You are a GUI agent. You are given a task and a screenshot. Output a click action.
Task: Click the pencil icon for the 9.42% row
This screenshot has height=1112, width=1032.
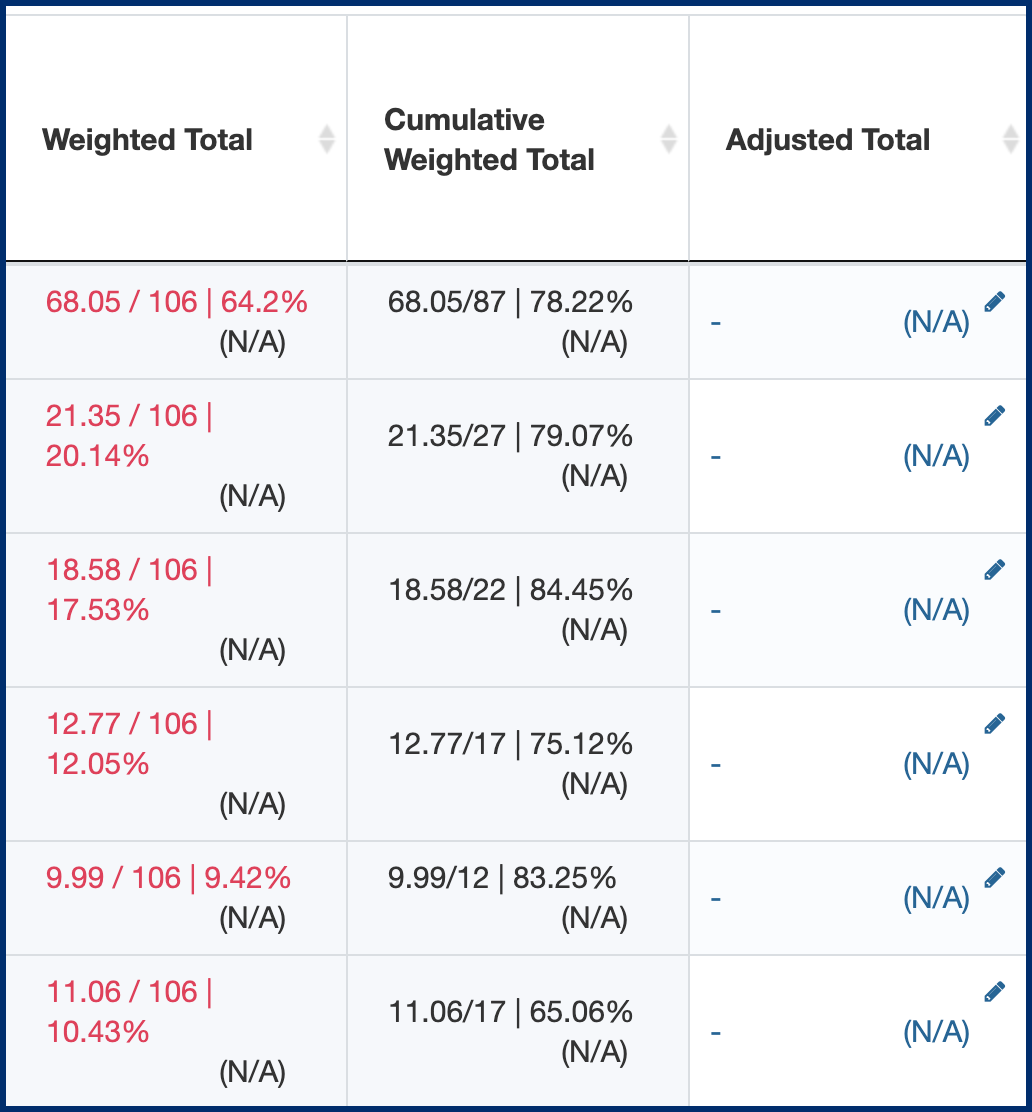click(995, 875)
